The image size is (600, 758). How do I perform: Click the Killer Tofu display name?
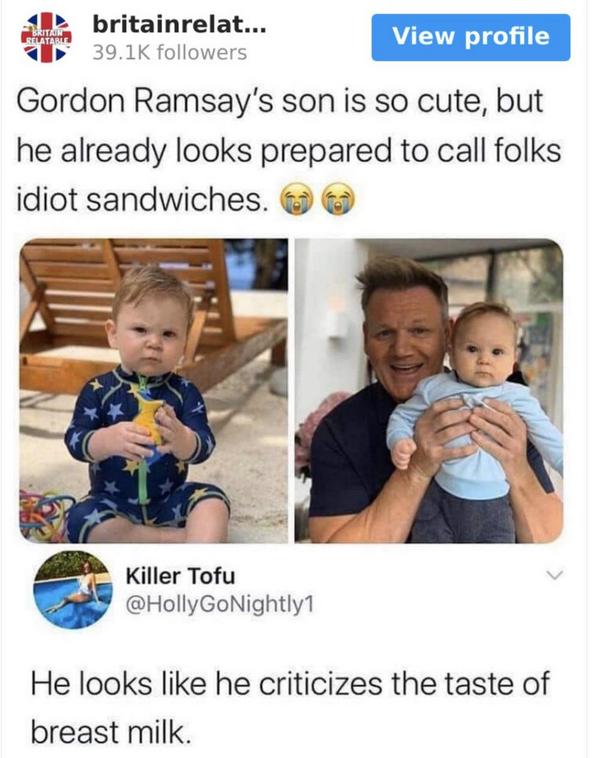180,575
